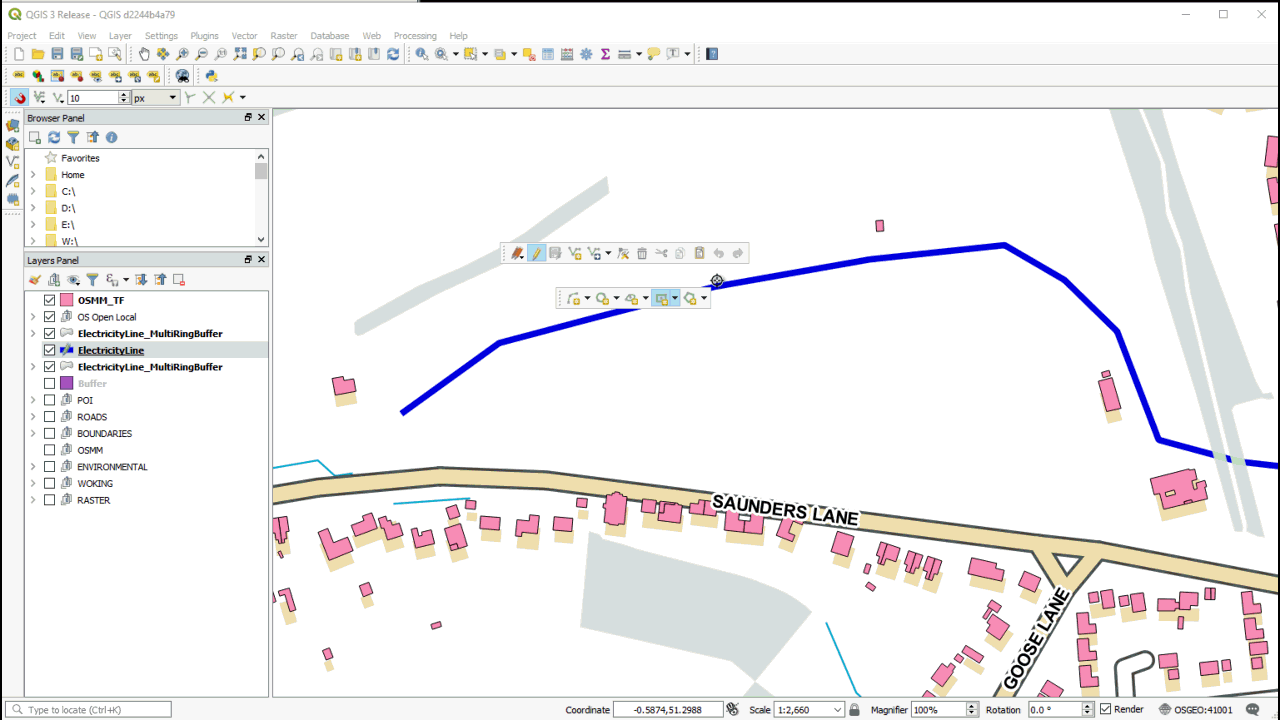
Task: Open the Scale dropdown in status bar
Action: pos(838,709)
